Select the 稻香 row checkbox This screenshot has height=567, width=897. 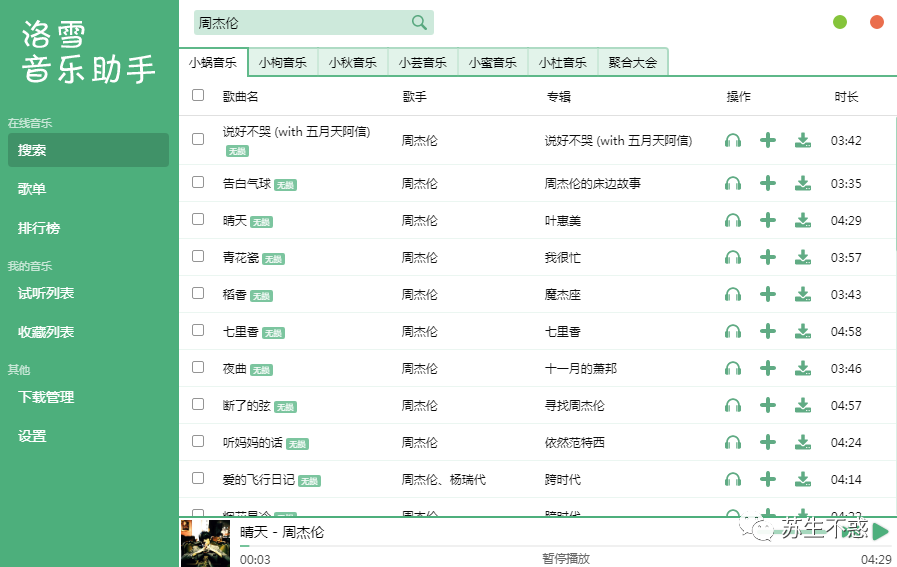[198, 293]
